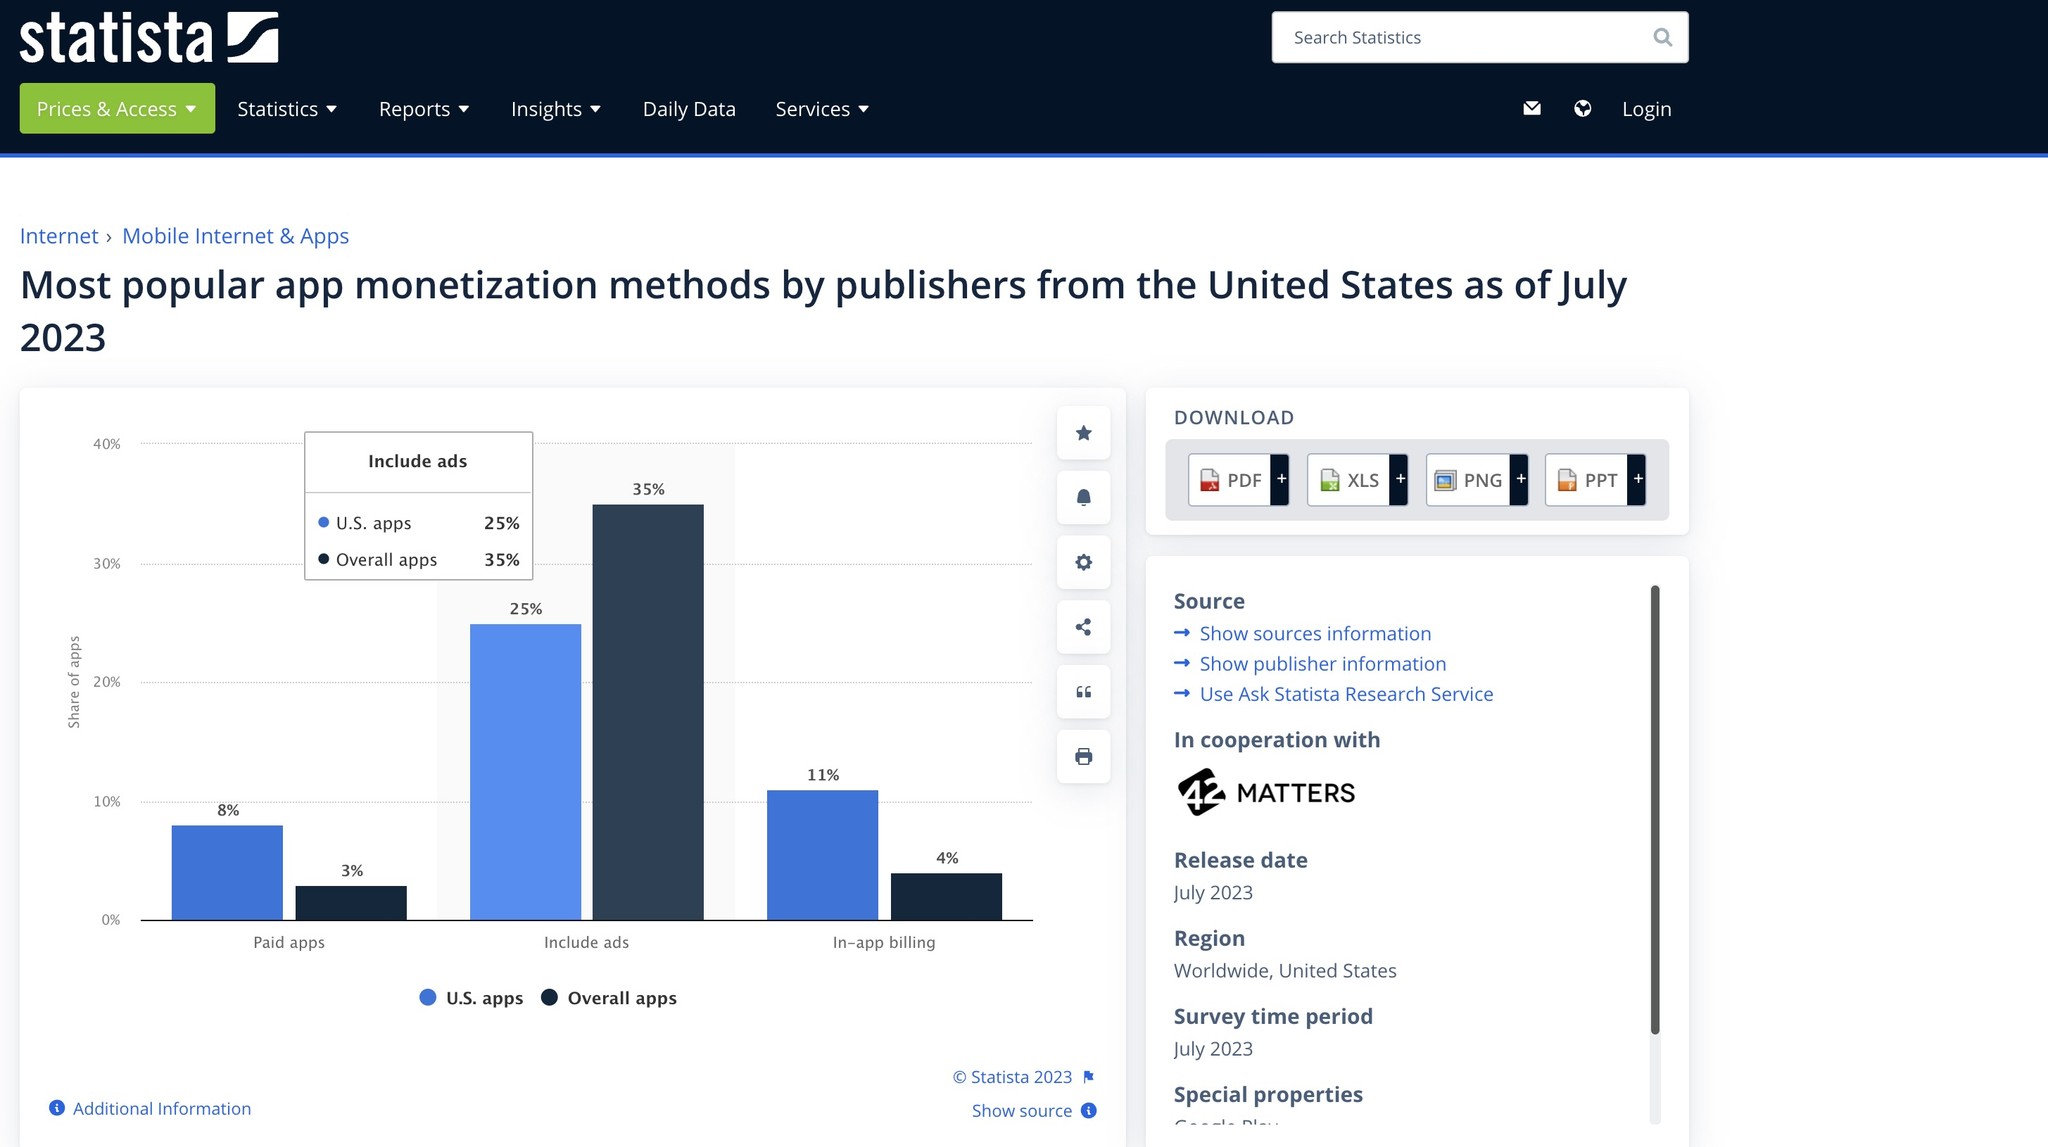
Task: Click the favorite star icon on the chart
Action: (1083, 432)
